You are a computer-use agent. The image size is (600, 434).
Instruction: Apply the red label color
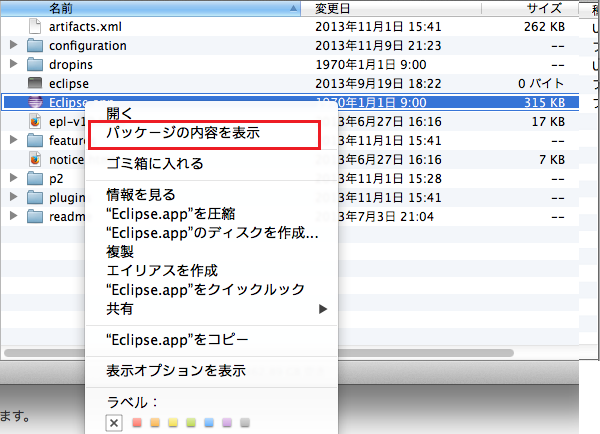137,423
